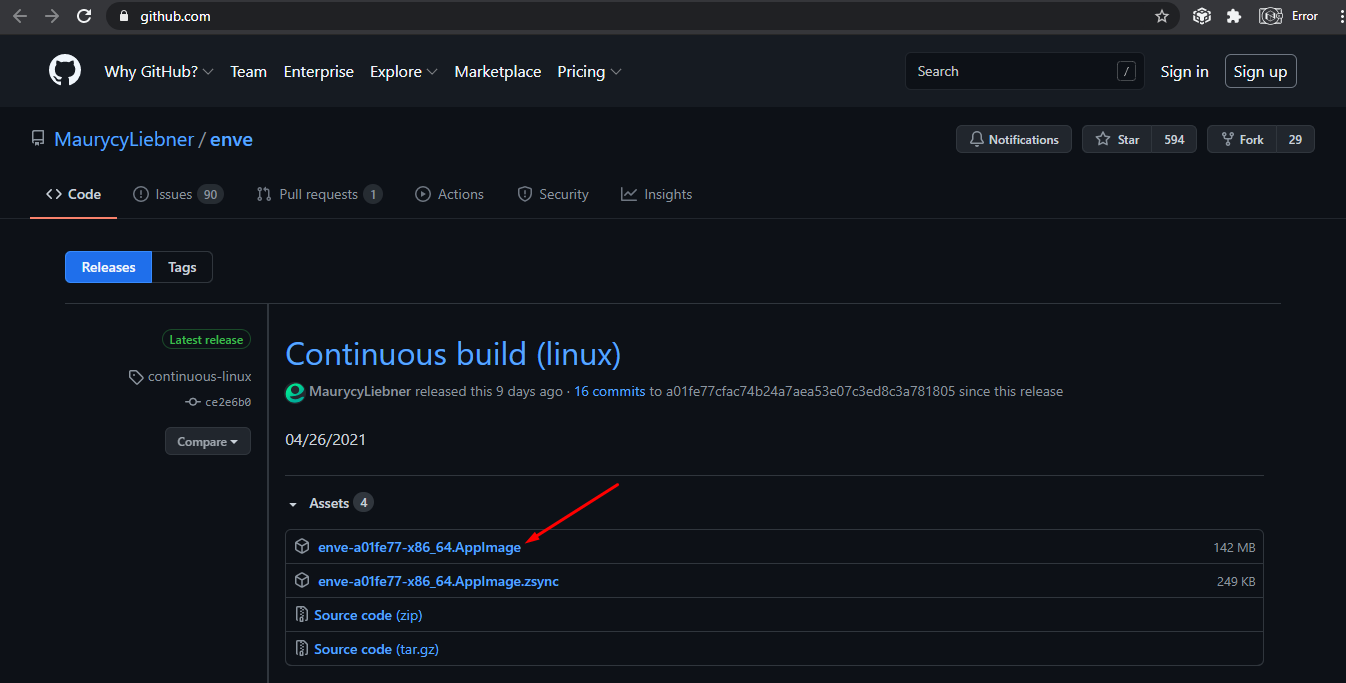Switch to the Insights tab
Screen dimensions: 1346x683
(x=657, y=194)
